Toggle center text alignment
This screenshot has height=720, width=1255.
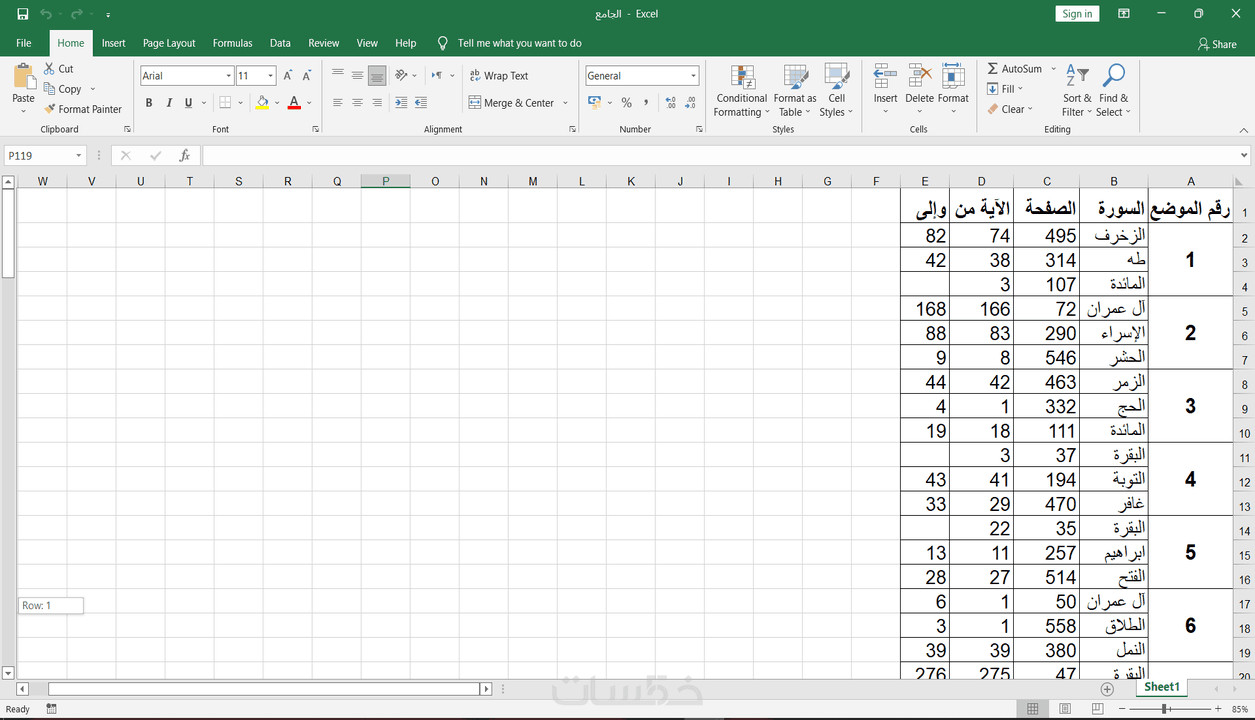357,102
